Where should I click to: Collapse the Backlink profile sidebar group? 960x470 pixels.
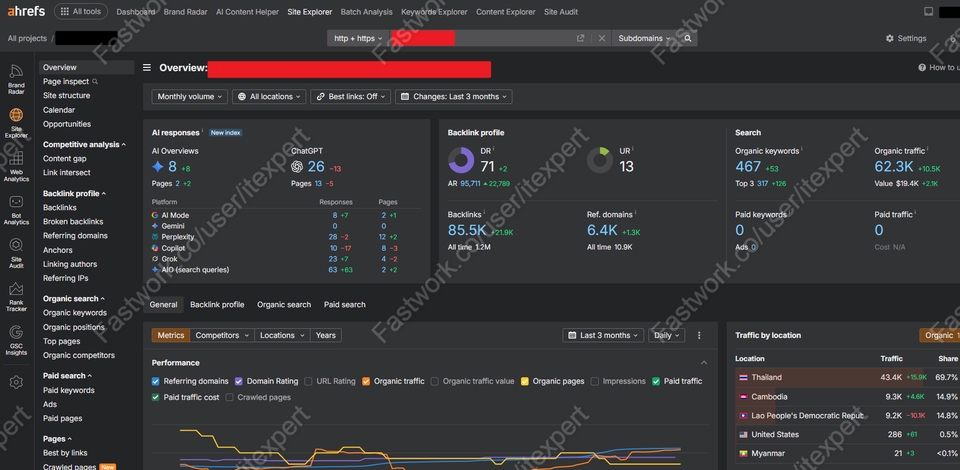pos(74,193)
